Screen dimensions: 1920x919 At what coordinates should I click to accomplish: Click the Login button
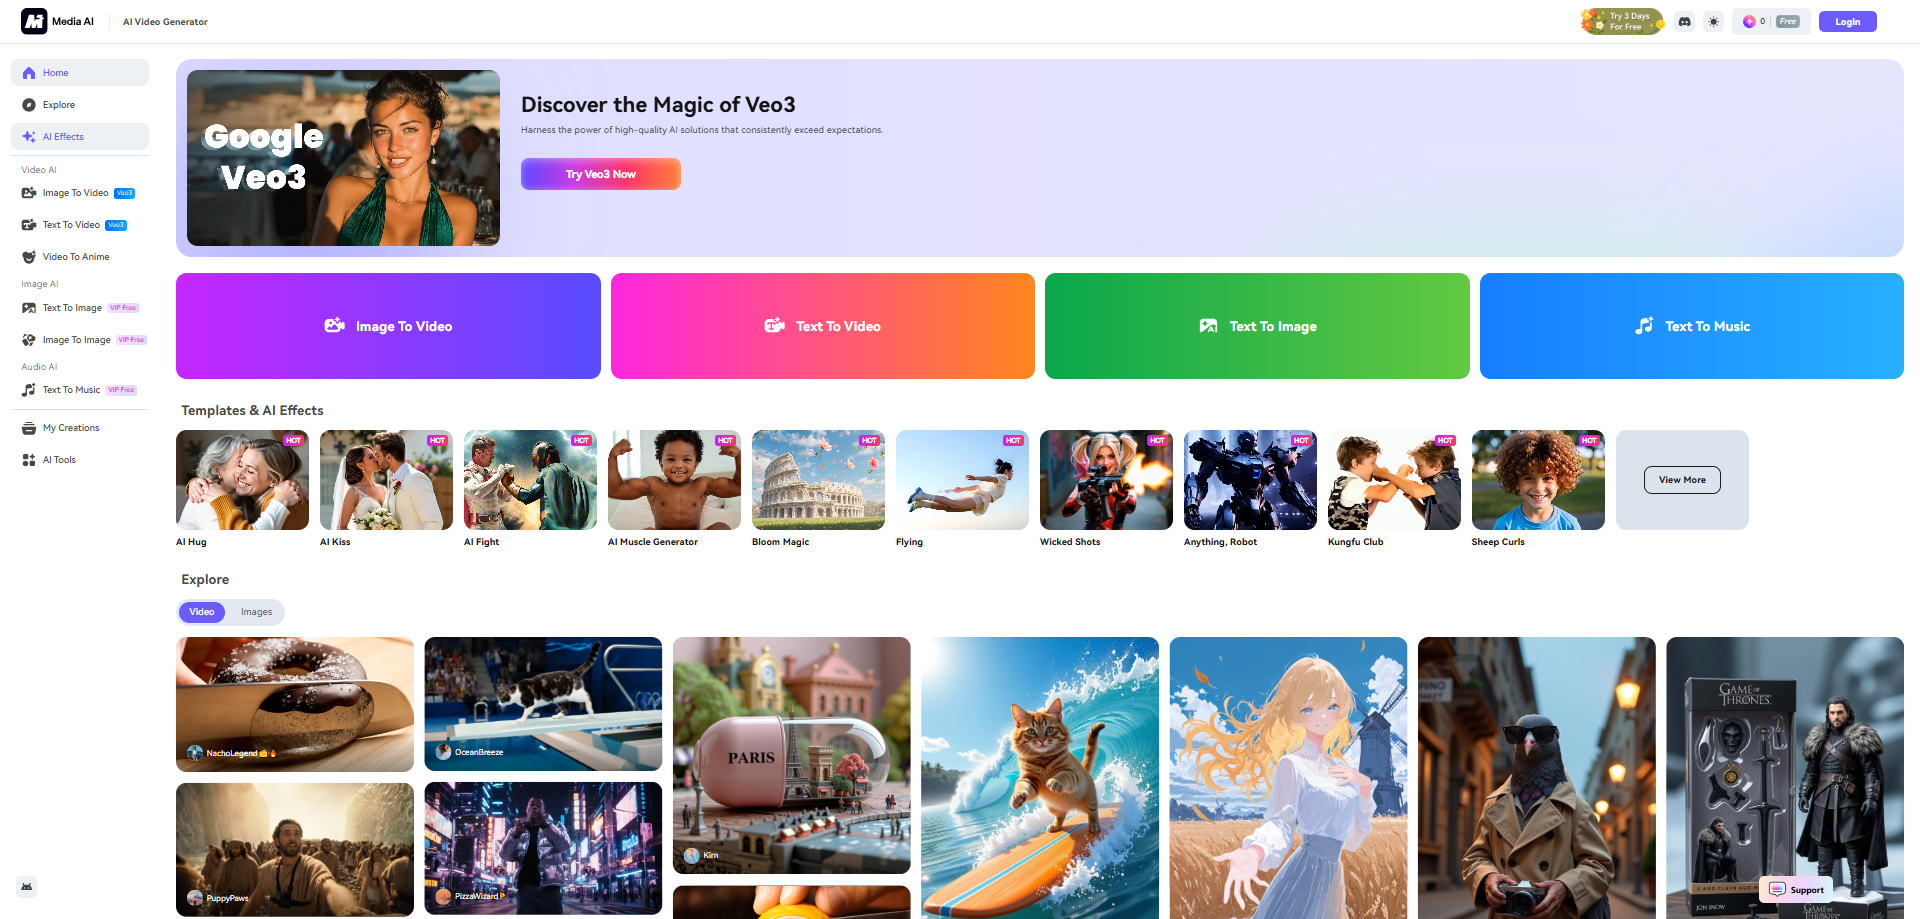1847,22
